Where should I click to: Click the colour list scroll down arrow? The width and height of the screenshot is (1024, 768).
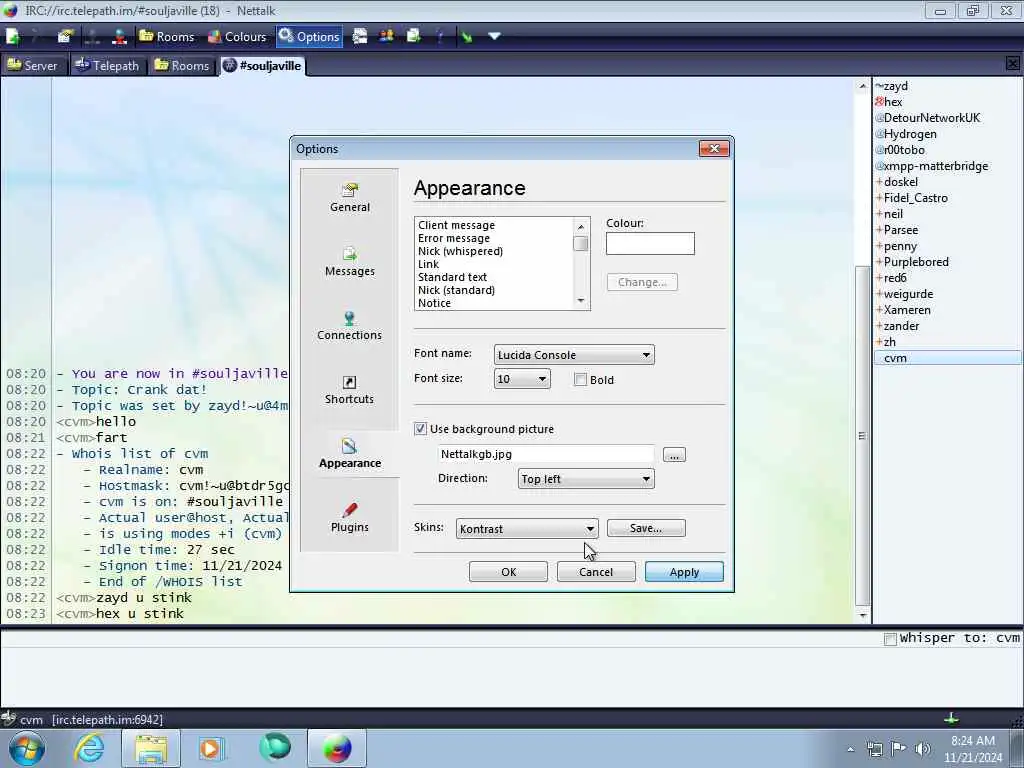point(581,300)
